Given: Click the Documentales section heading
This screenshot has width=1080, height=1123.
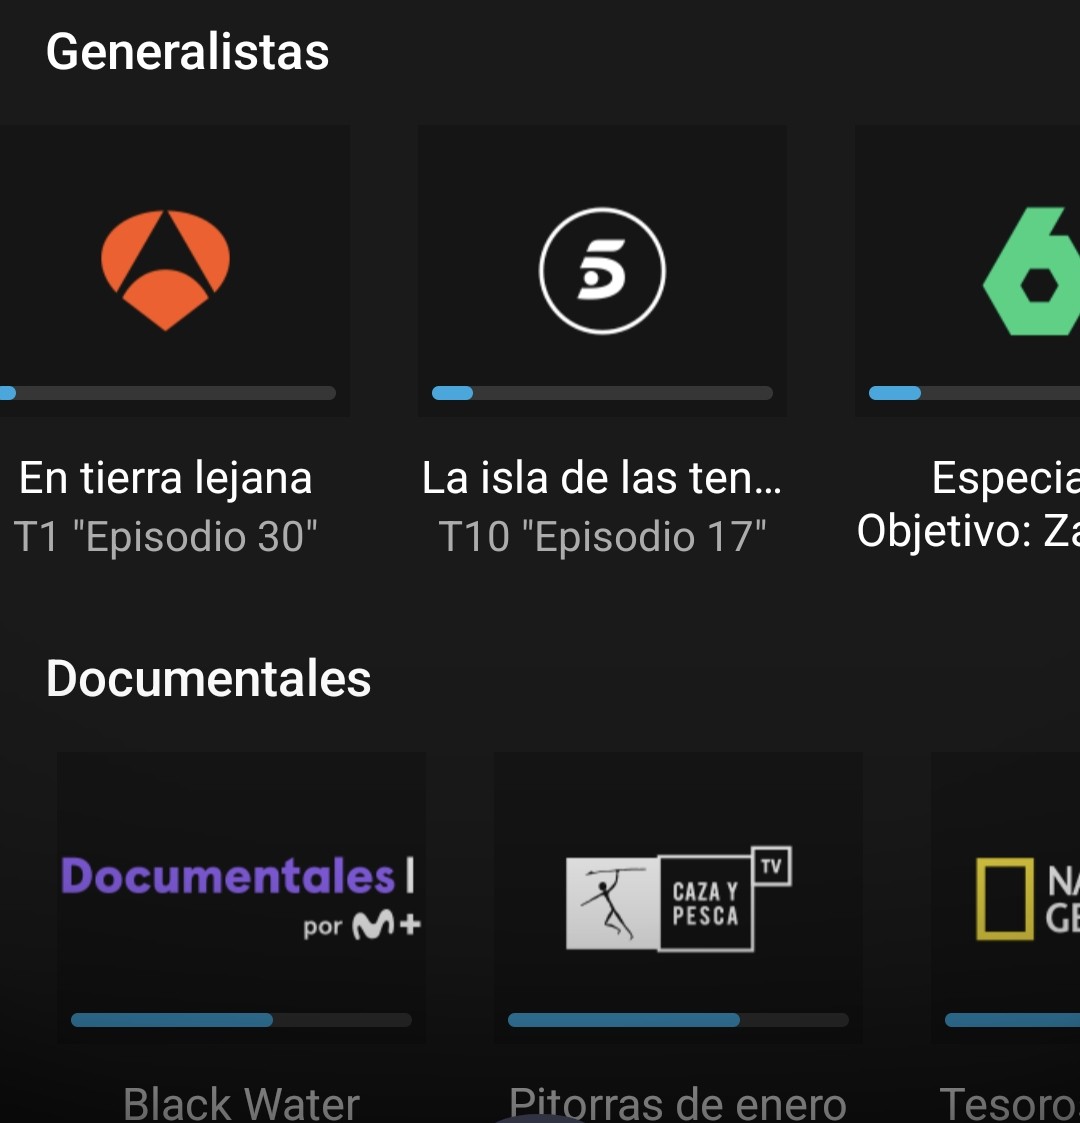Looking at the screenshot, I should coord(208,678).
